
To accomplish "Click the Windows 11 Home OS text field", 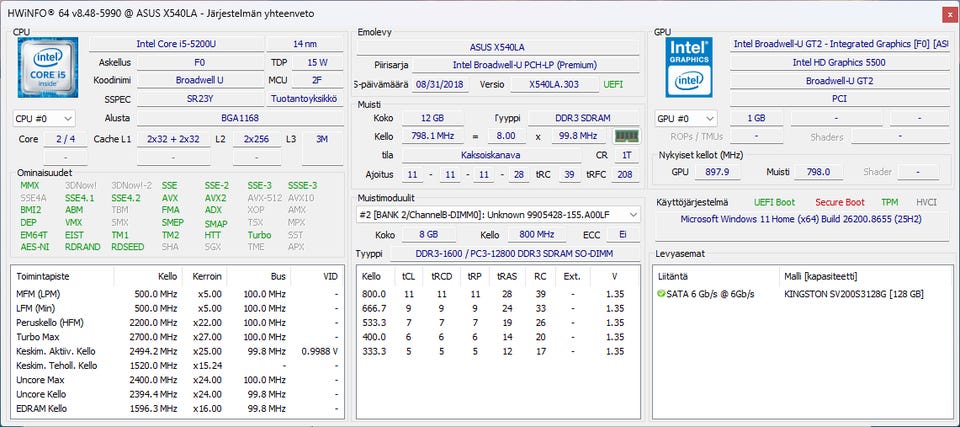I will (801, 219).
